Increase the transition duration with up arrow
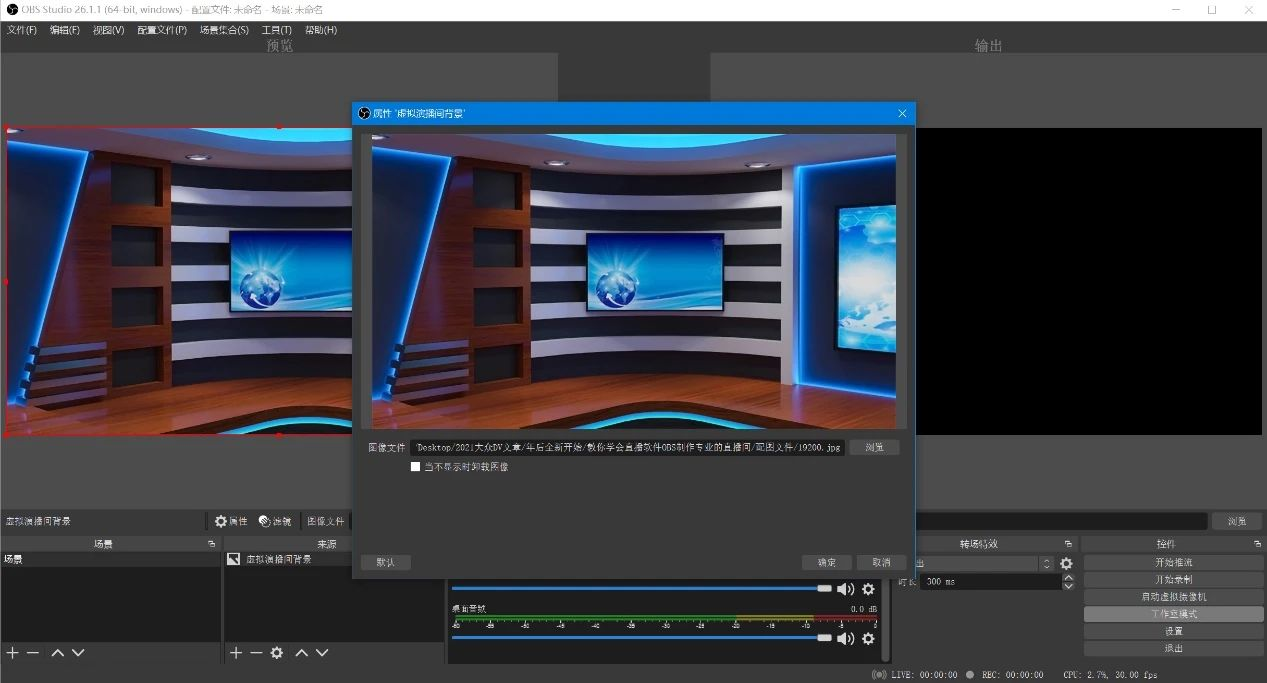1267x683 pixels. [x=1068, y=577]
